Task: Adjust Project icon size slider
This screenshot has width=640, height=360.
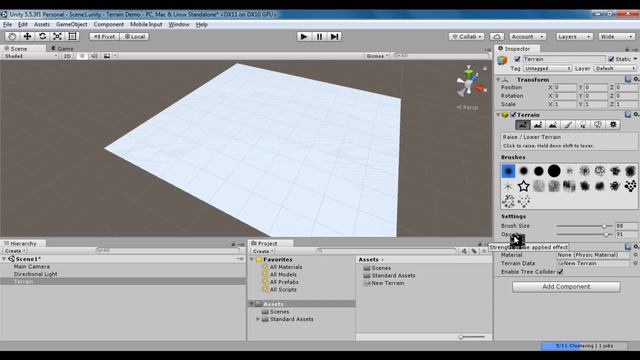Action: [472, 337]
